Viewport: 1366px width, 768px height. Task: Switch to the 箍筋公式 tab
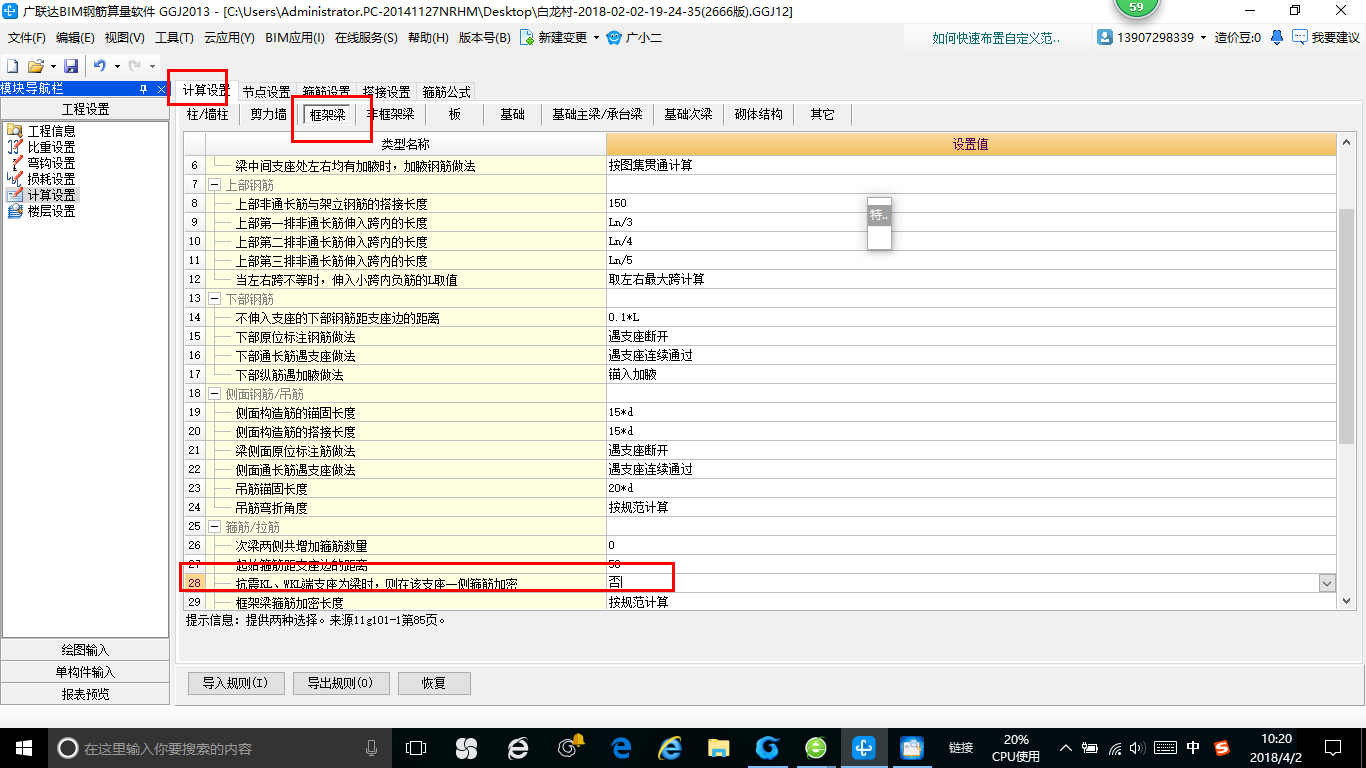click(x=446, y=91)
